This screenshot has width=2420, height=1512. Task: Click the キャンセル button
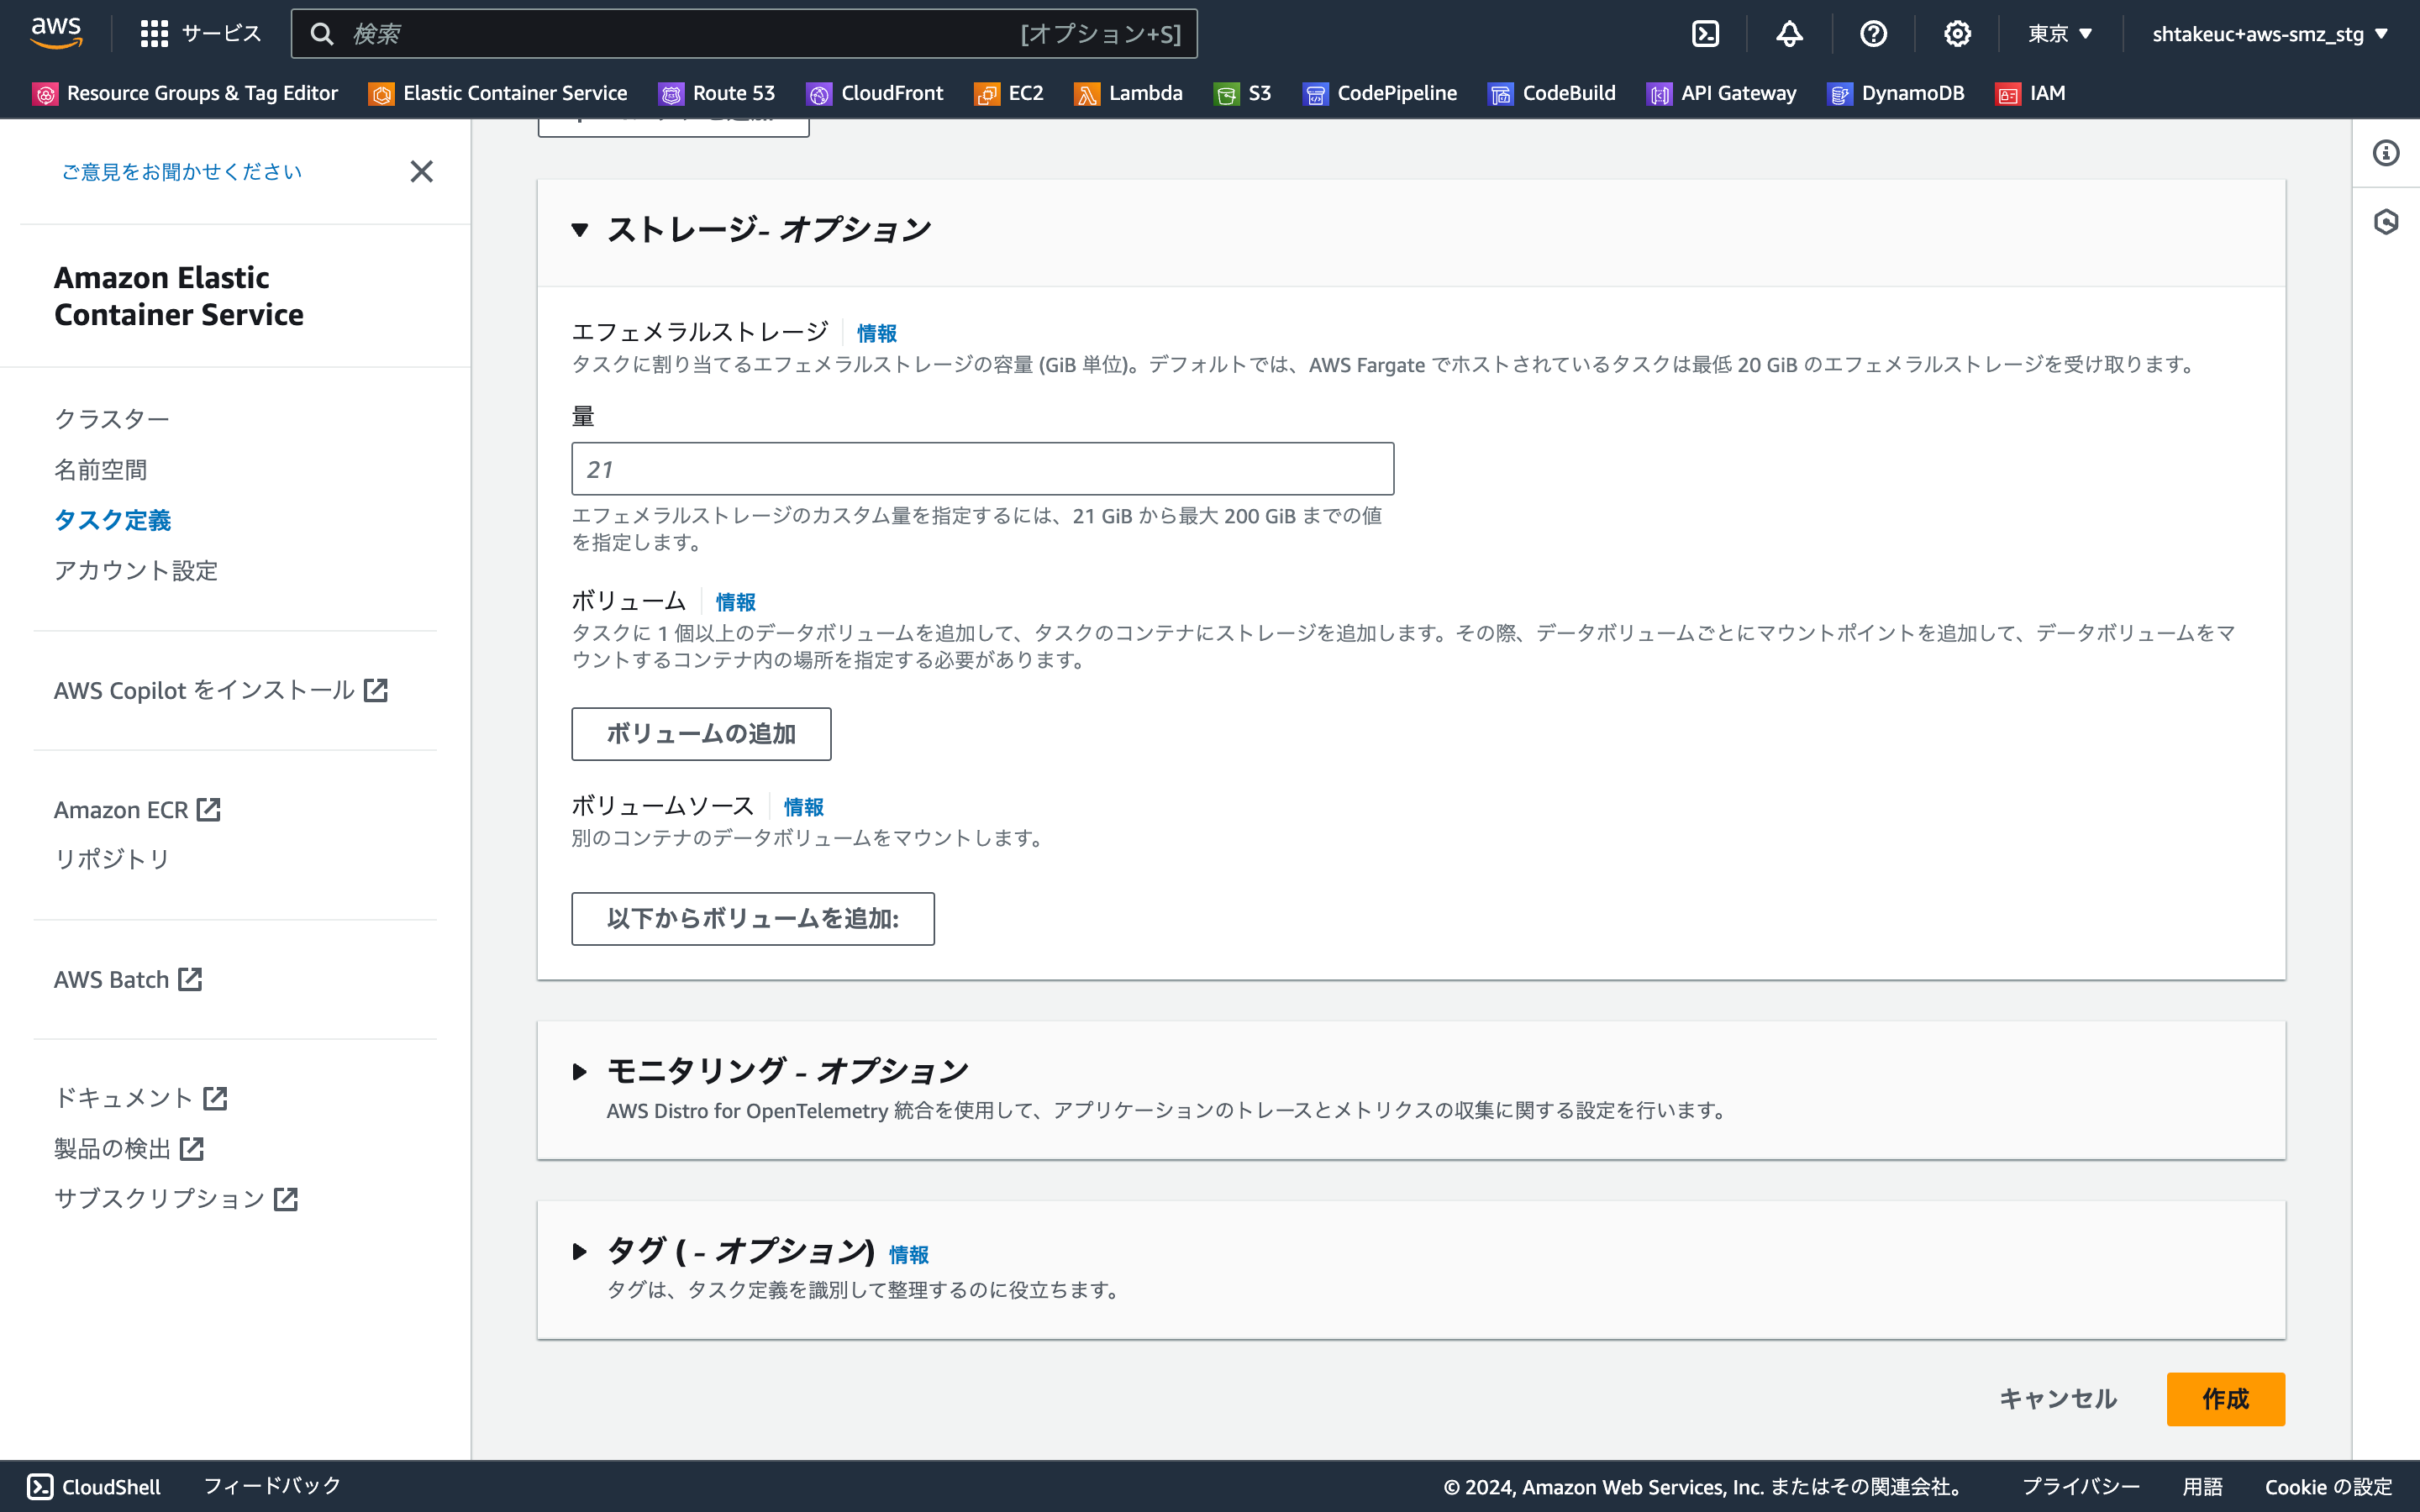tap(2058, 1399)
